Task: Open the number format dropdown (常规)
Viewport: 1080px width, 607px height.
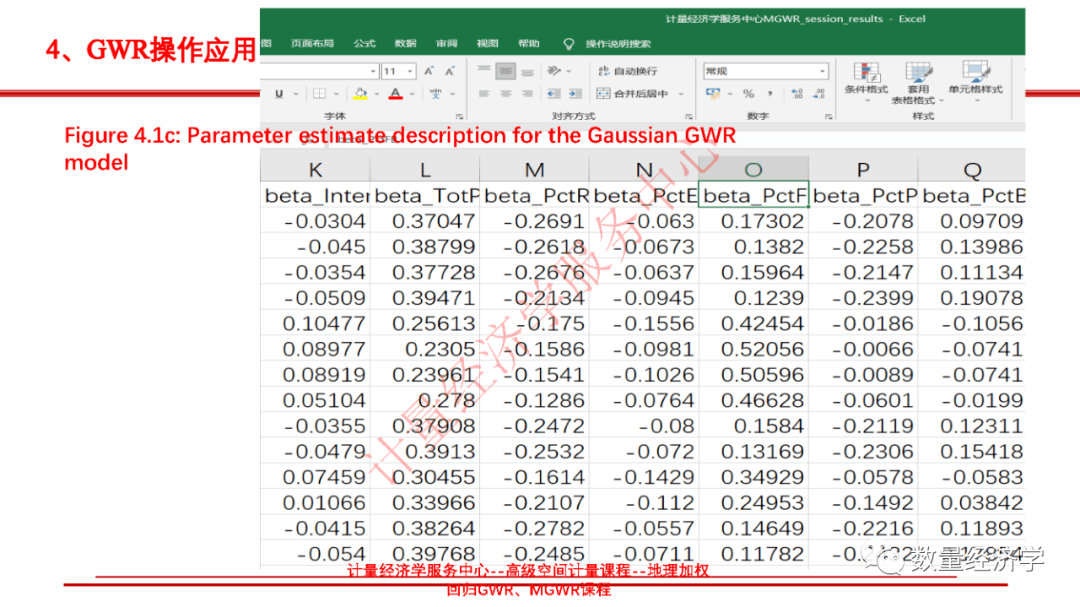Action: pyautogui.click(x=823, y=71)
